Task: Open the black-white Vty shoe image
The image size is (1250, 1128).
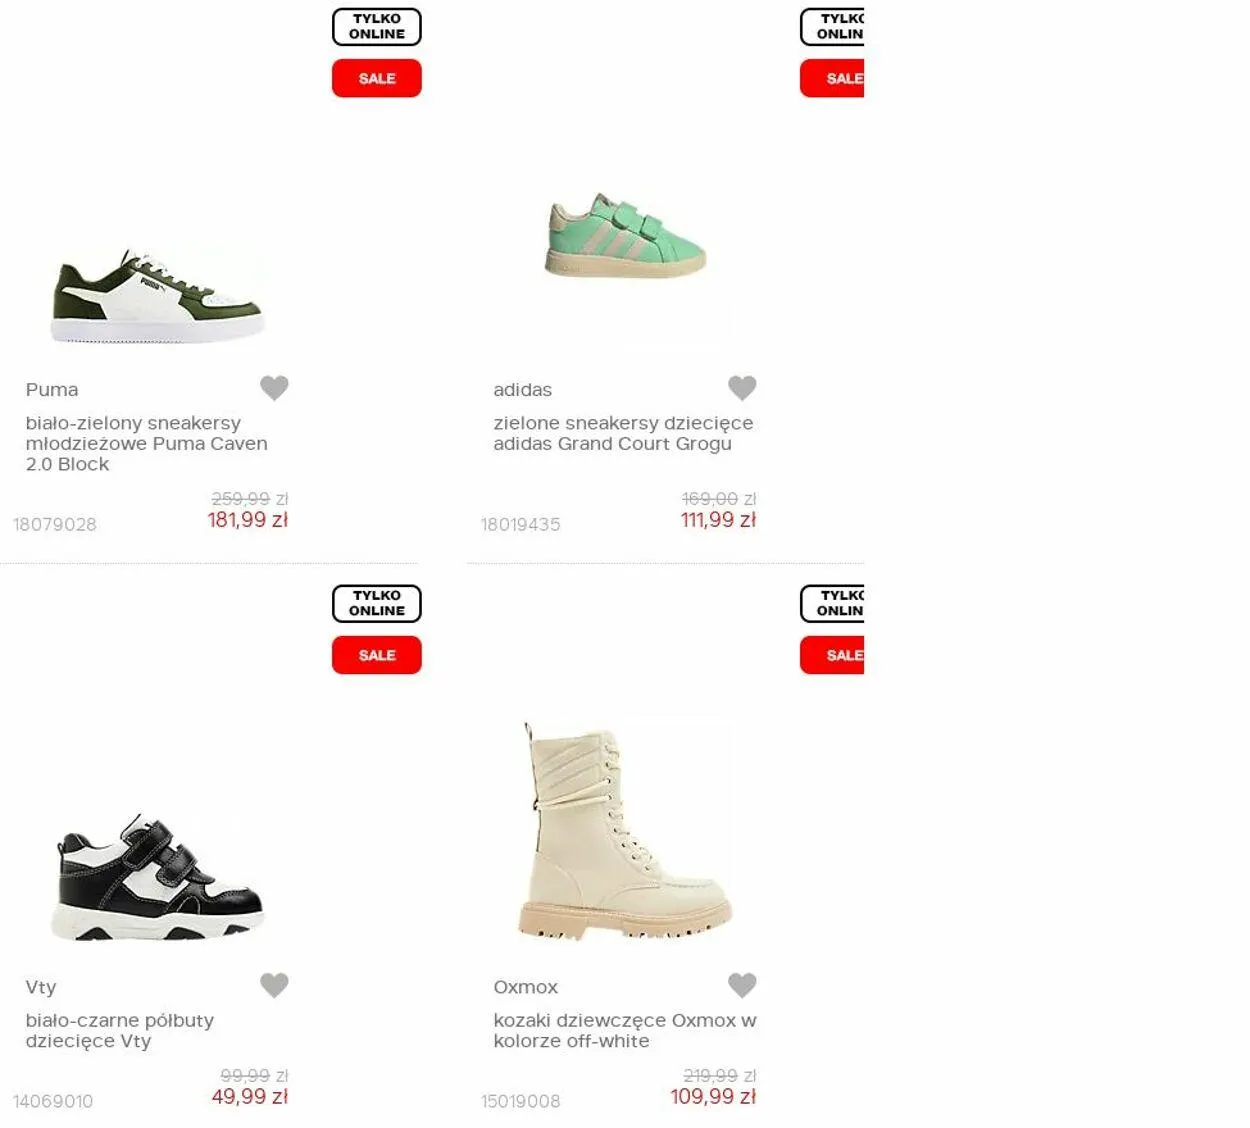Action: [157, 876]
